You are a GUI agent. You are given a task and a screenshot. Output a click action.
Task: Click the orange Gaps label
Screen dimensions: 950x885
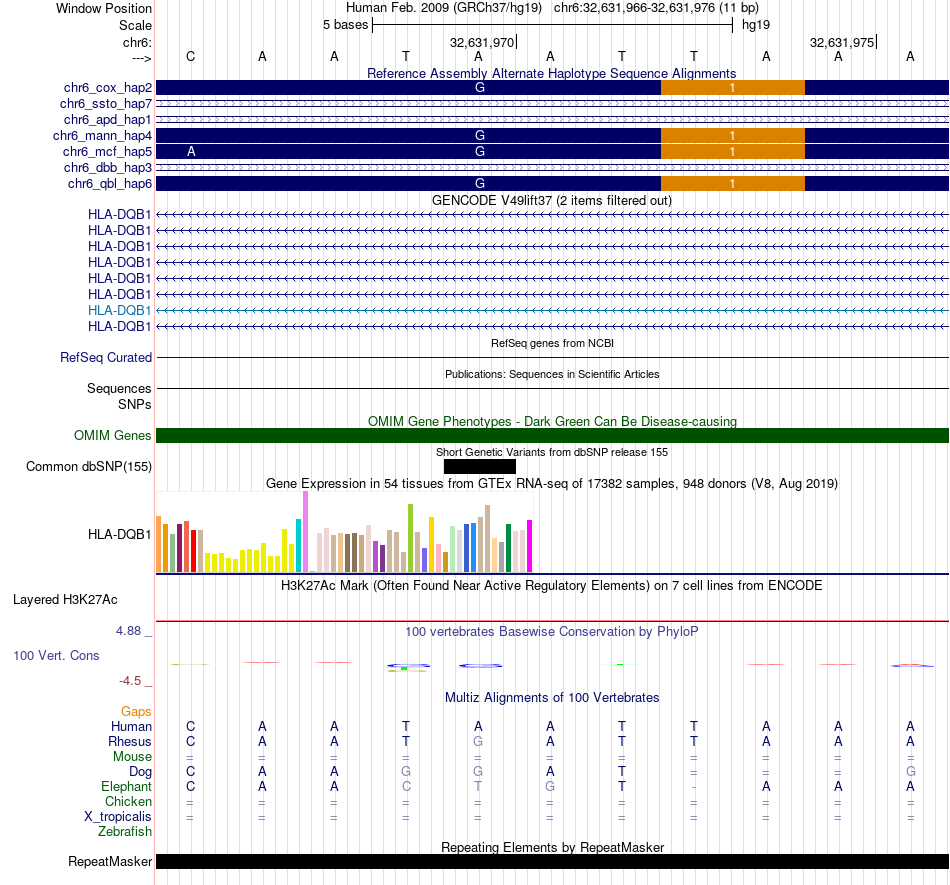(136, 712)
